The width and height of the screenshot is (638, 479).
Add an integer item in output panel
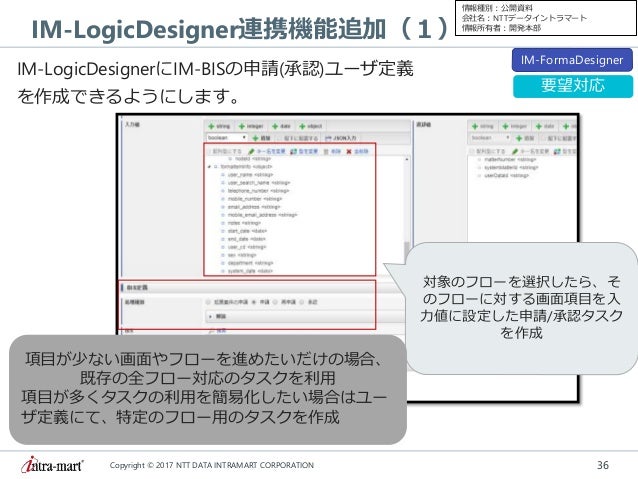[x=514, y=127]
